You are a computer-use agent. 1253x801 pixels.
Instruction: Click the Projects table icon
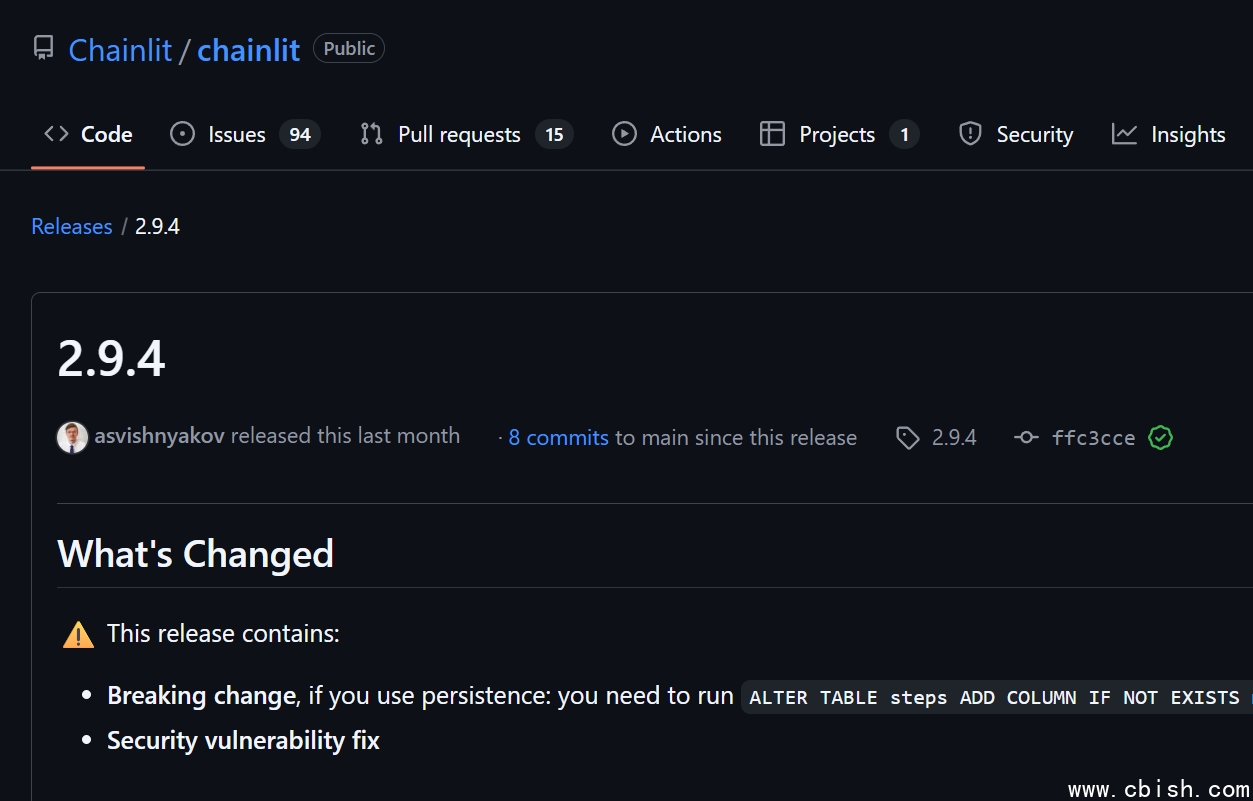tap(772, 134)
